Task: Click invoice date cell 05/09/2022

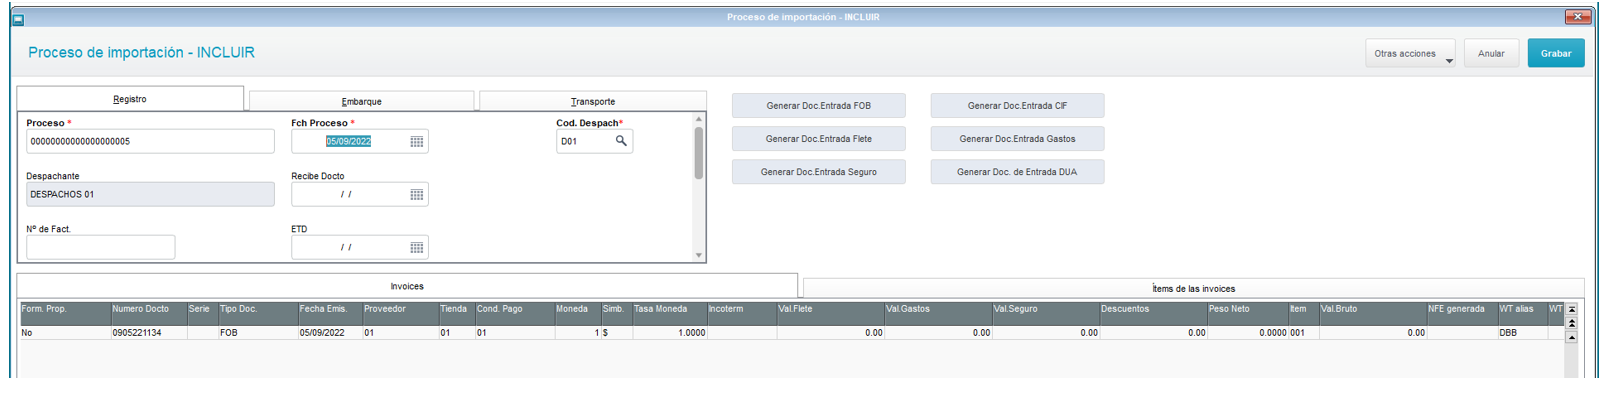Action: pos(329,333)
